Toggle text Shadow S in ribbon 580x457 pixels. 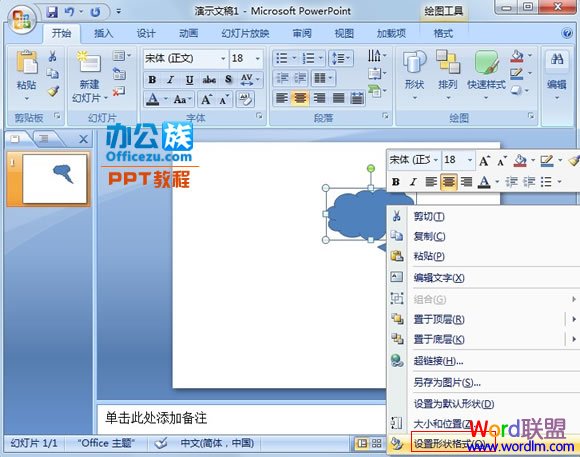[228, 80]
